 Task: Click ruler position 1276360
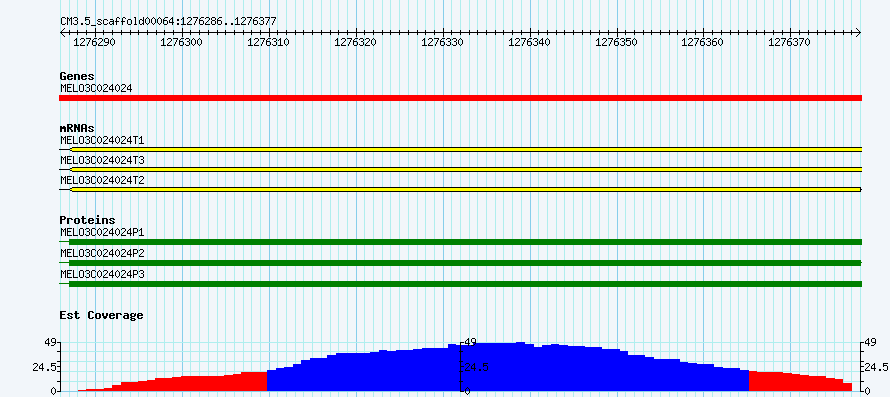703,43
